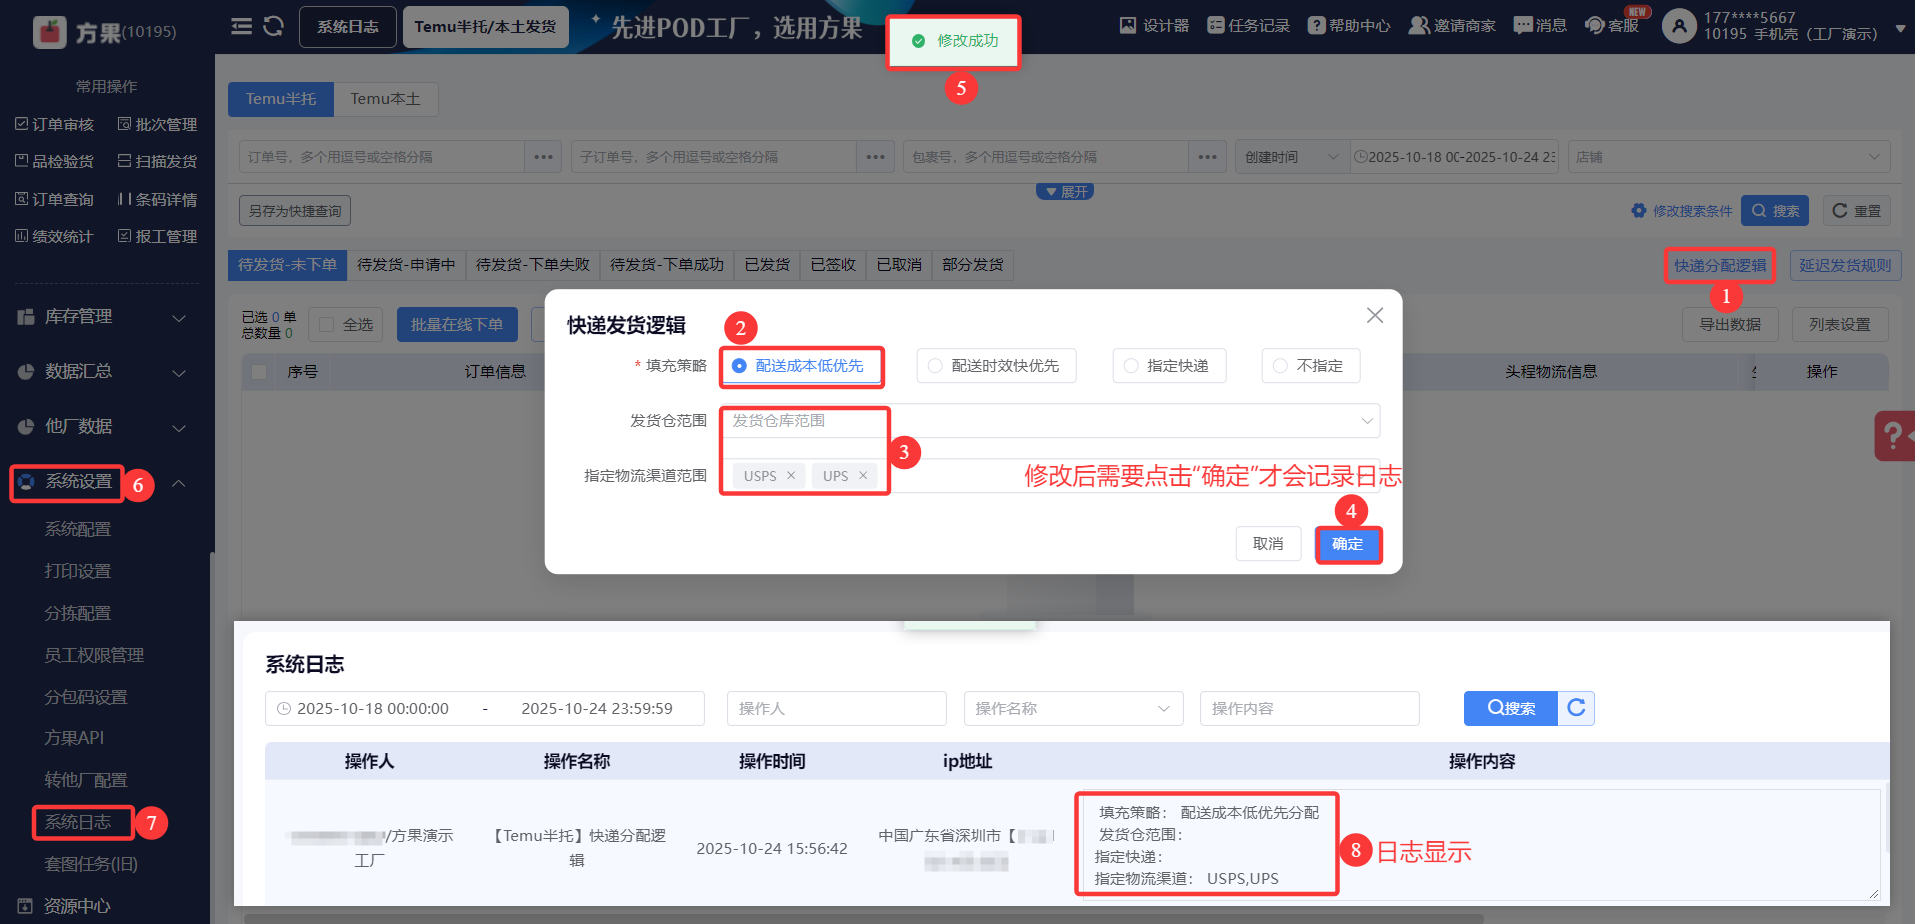Click 修改搜索条件 link
The width and height of the screenshot is (1915, 924).
(1682, 211)
